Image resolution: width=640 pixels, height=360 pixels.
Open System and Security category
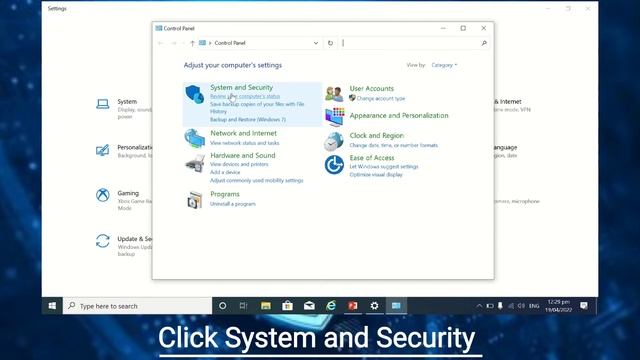pos(242,87)
